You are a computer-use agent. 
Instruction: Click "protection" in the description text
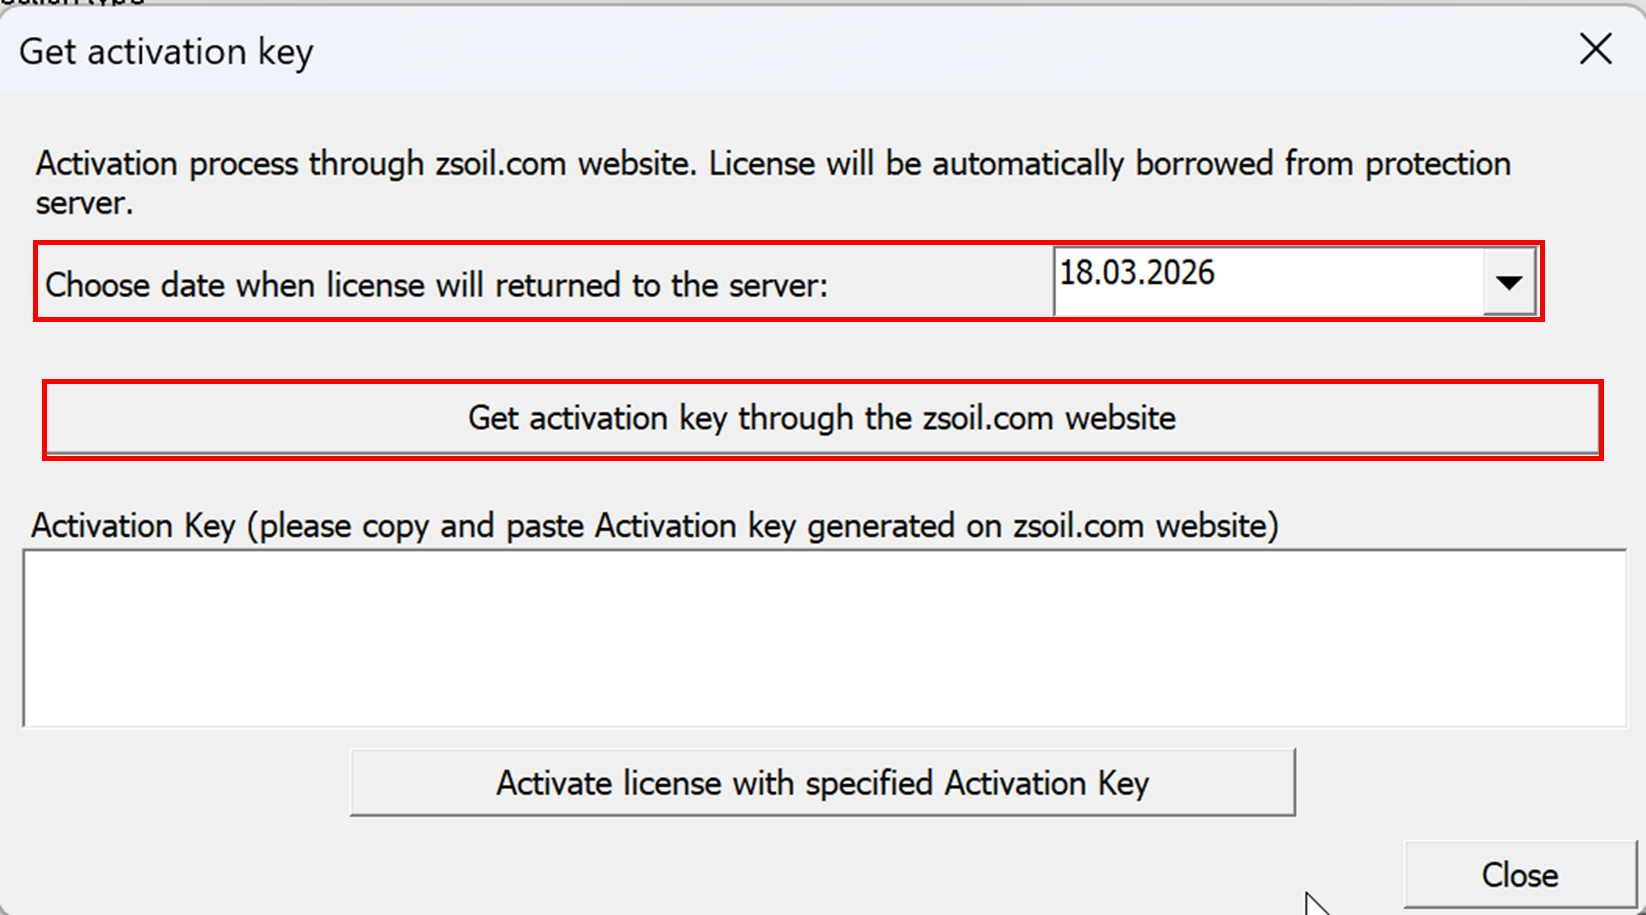[1437, 164]
